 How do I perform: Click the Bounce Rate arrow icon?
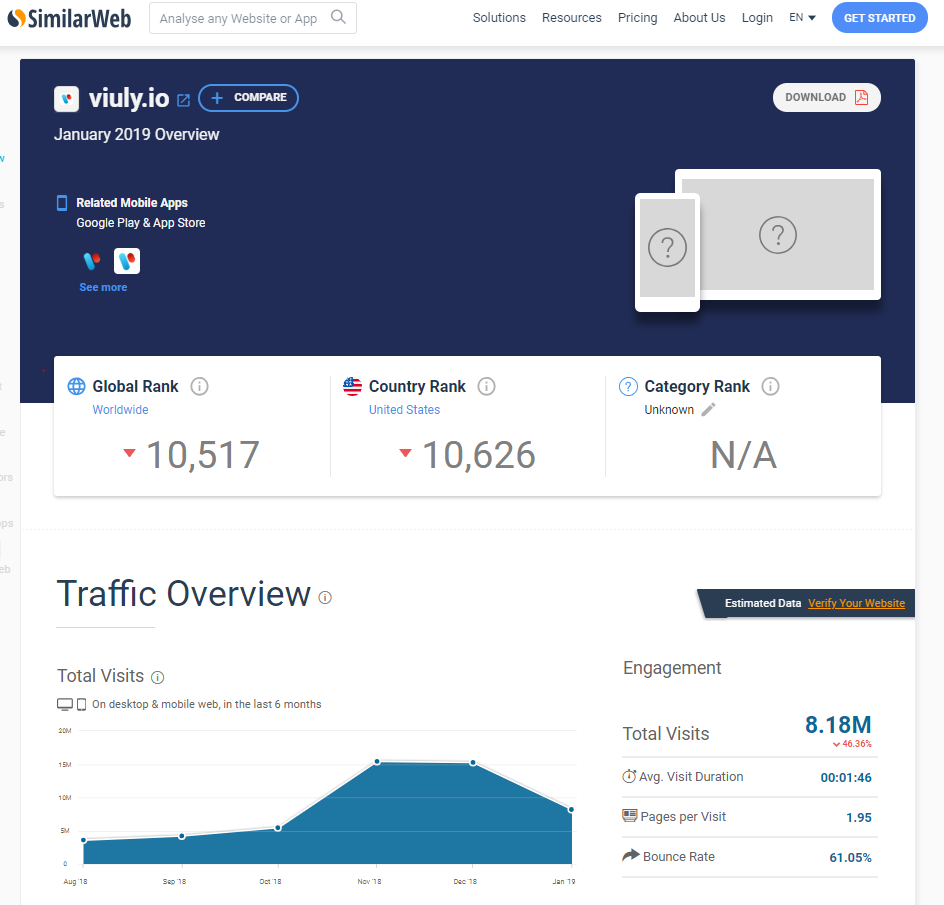coord(630,854)
